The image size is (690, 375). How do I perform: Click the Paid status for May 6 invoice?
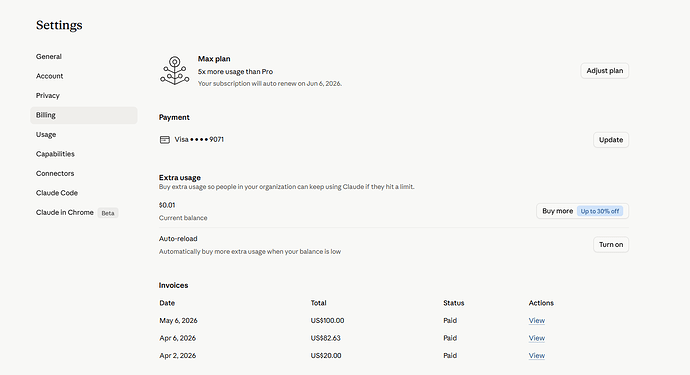coord(450,320)
